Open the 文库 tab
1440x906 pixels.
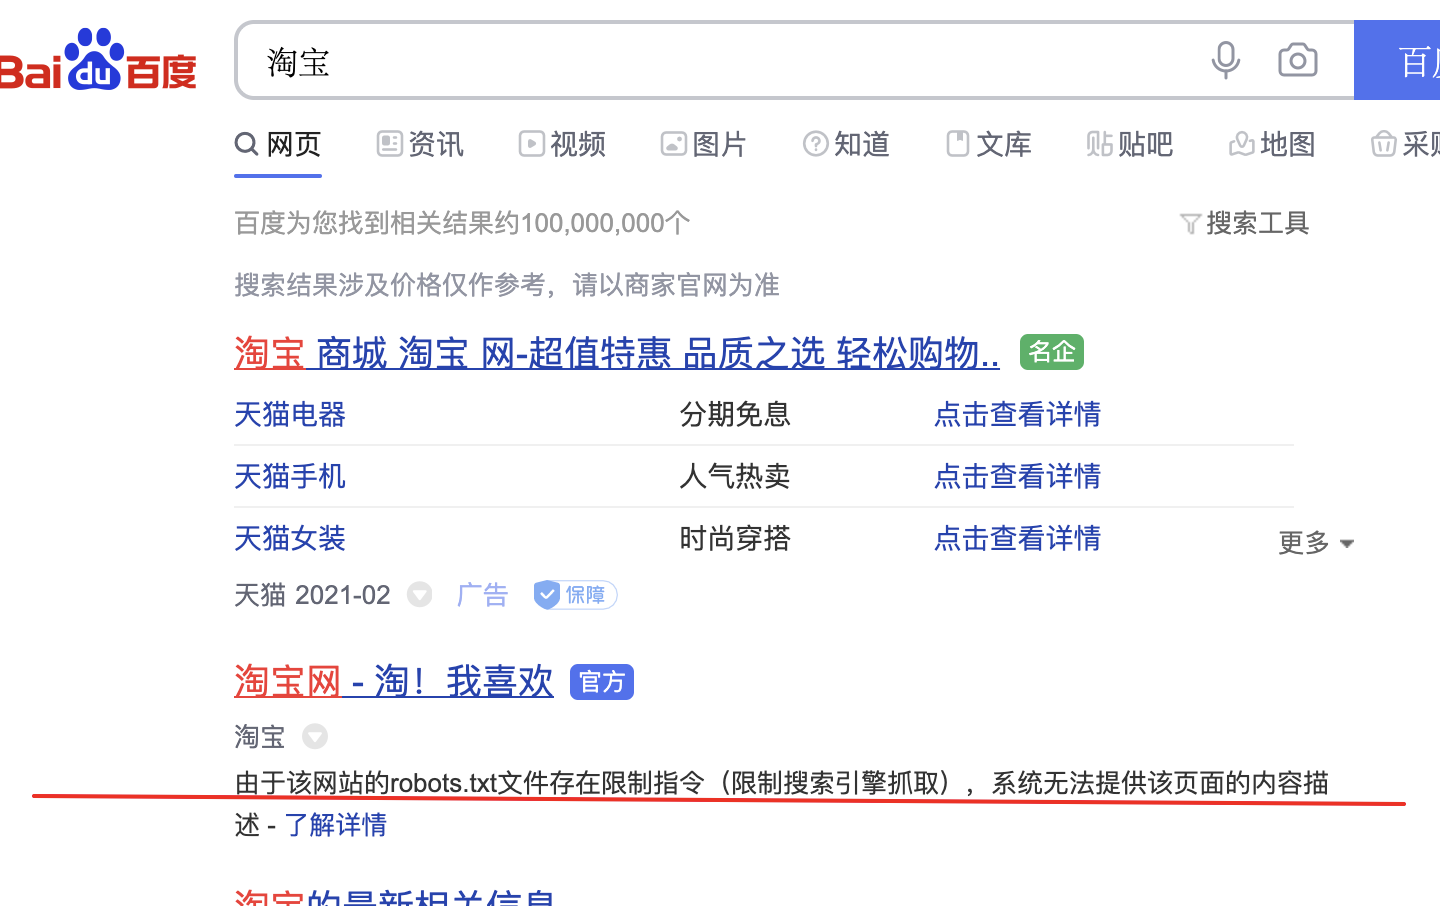coord(988,144)
